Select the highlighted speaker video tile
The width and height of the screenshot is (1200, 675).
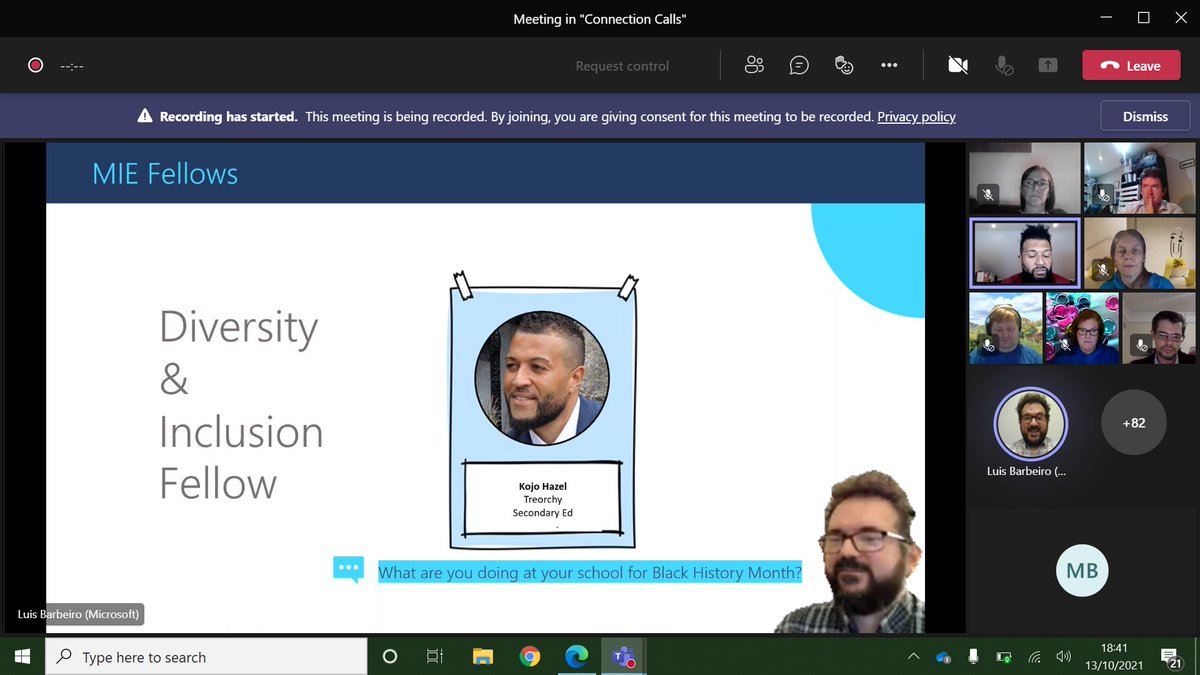click(x=1025, y=253)
